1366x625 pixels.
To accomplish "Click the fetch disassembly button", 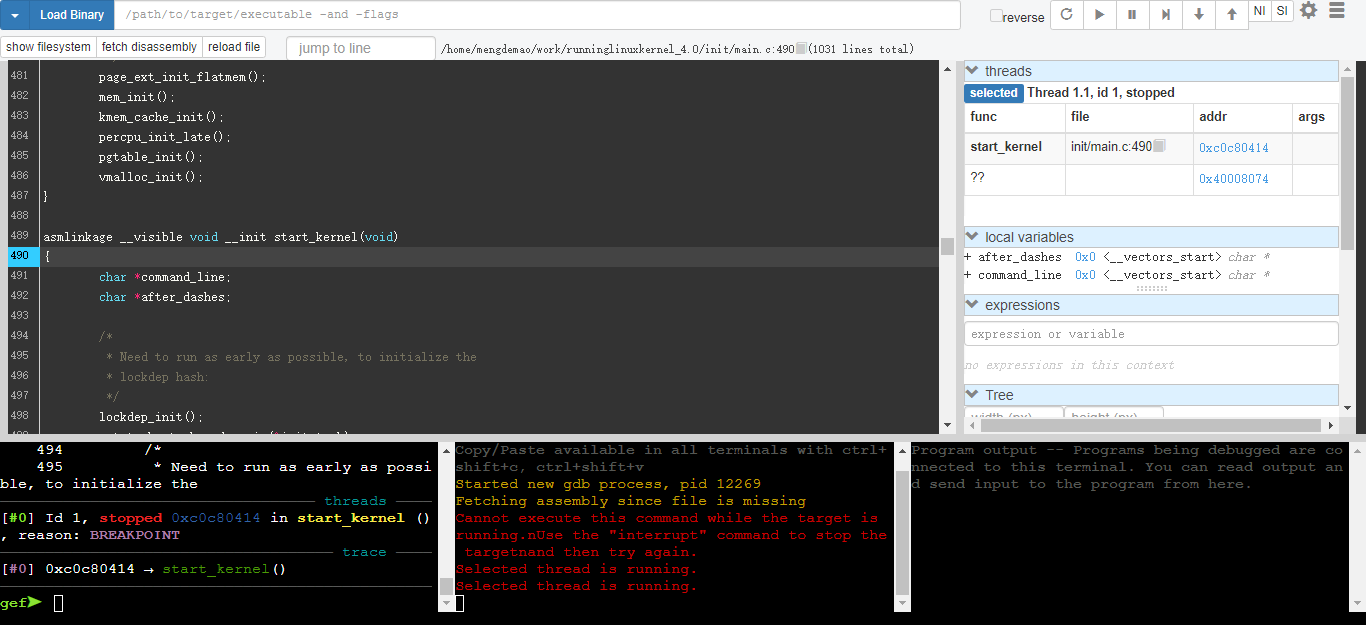I will (149, 47).
